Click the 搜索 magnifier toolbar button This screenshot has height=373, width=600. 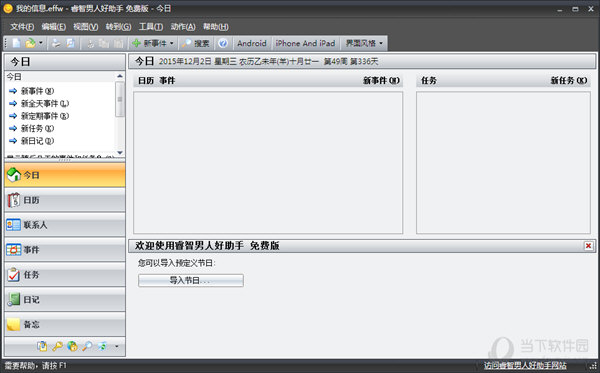(196, 43)
